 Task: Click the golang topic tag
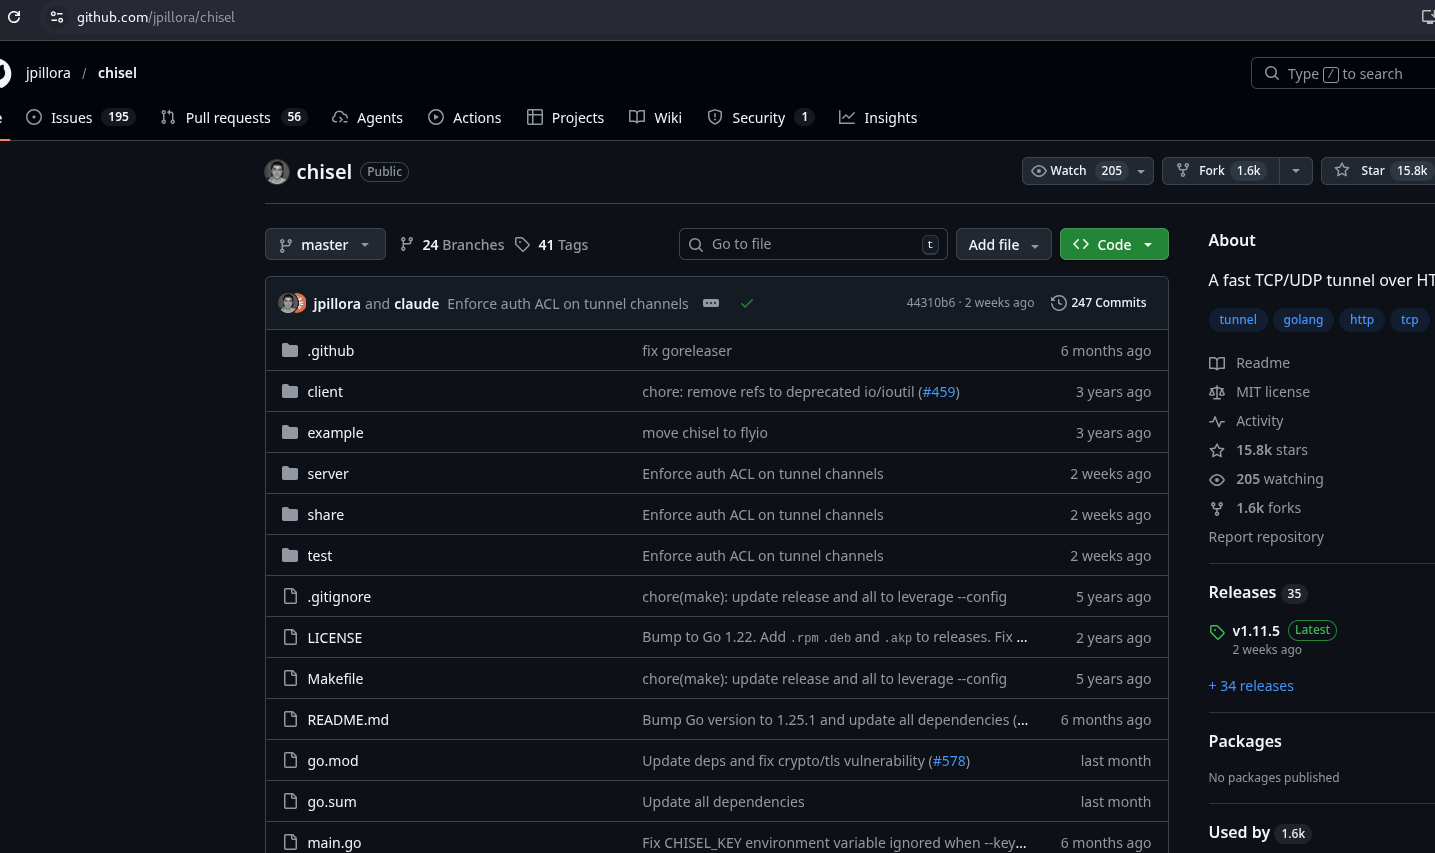(1302, 320)
